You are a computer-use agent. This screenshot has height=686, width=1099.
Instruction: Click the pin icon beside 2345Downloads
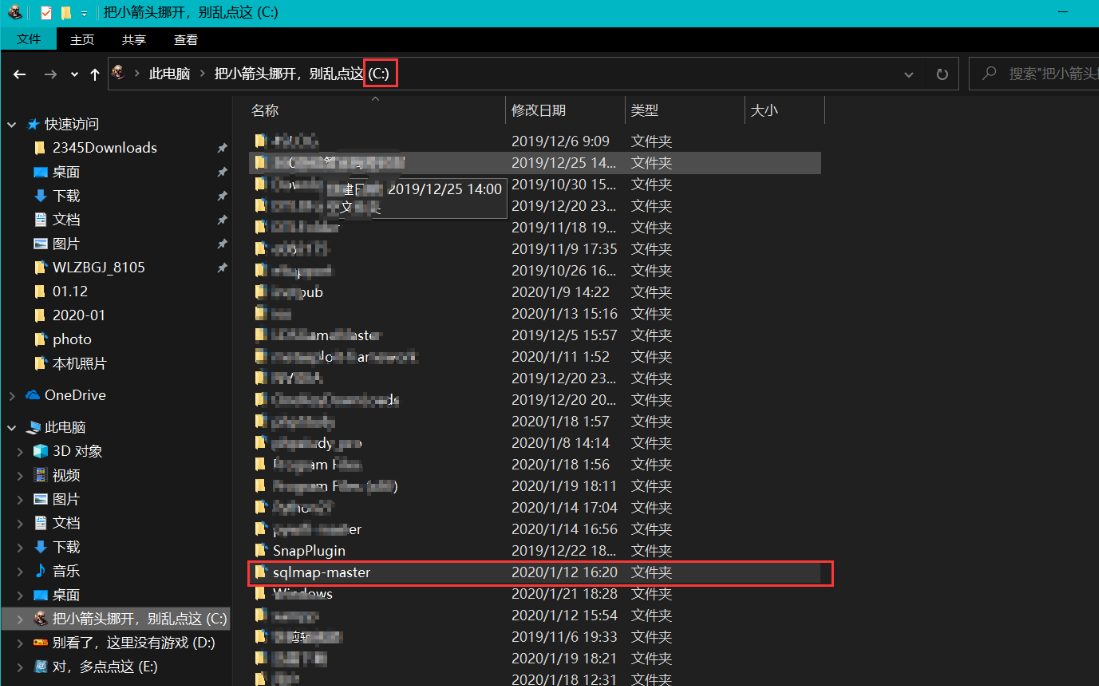[222, 148]
